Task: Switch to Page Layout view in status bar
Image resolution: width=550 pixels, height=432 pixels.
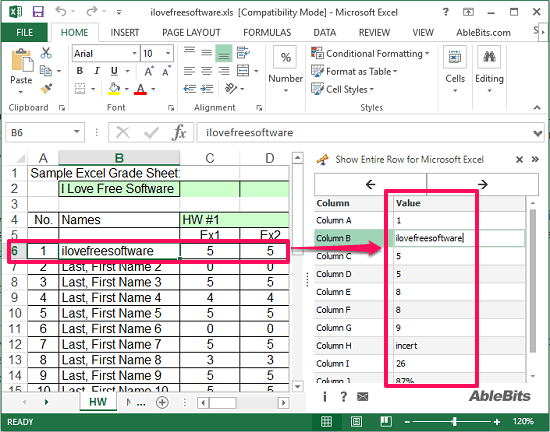Action: (356, 421)
